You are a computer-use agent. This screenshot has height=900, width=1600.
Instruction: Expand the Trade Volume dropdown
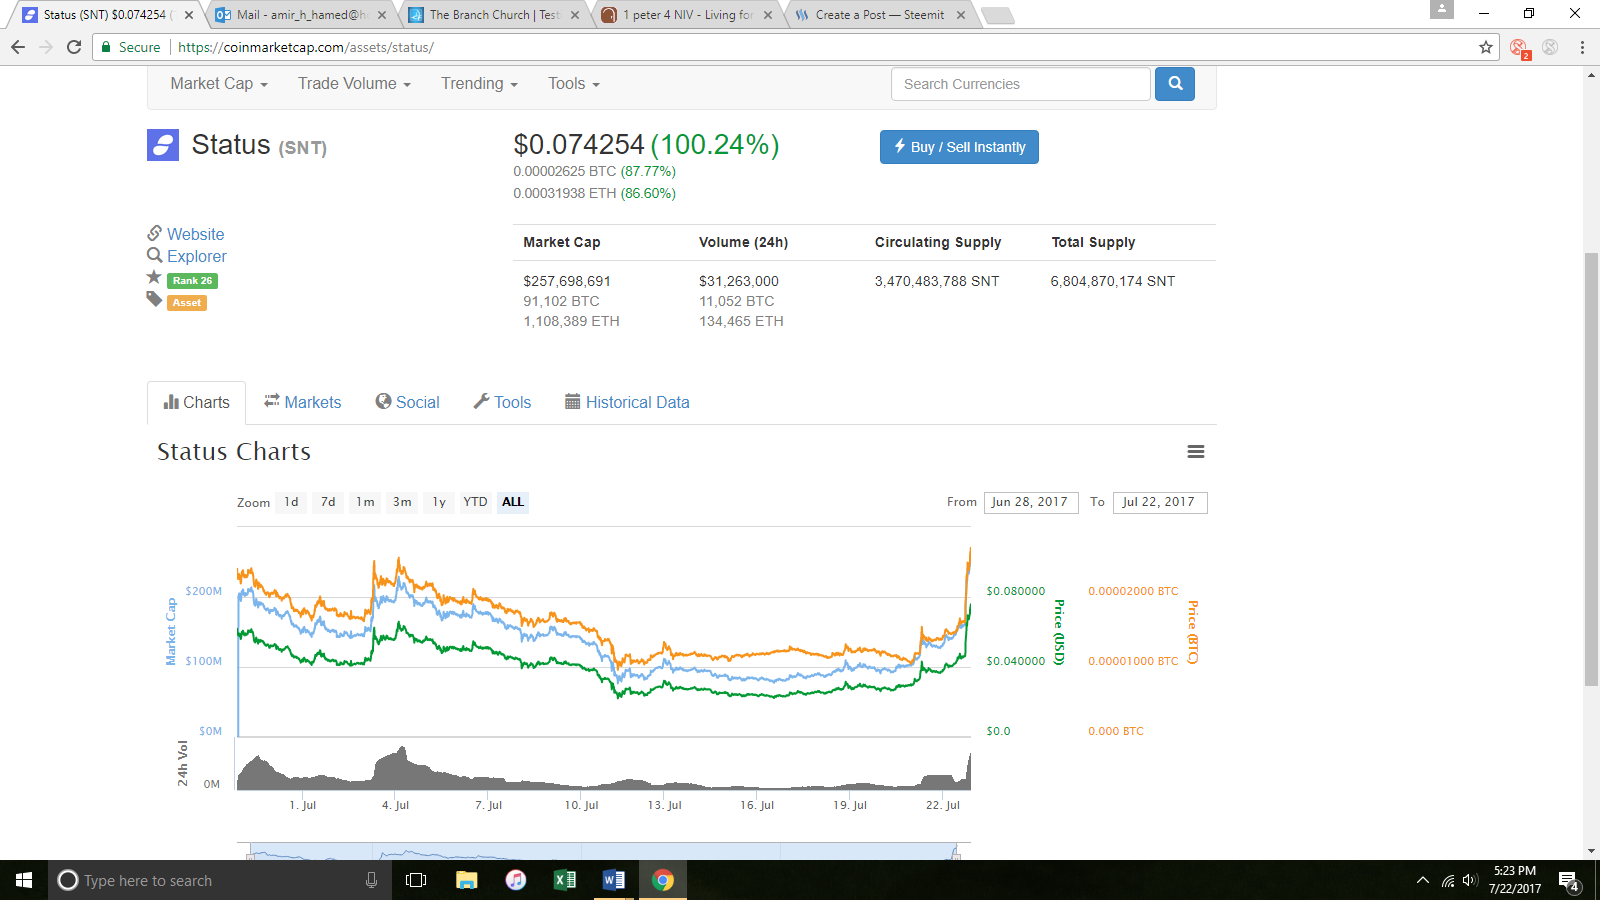coord(354,84)
